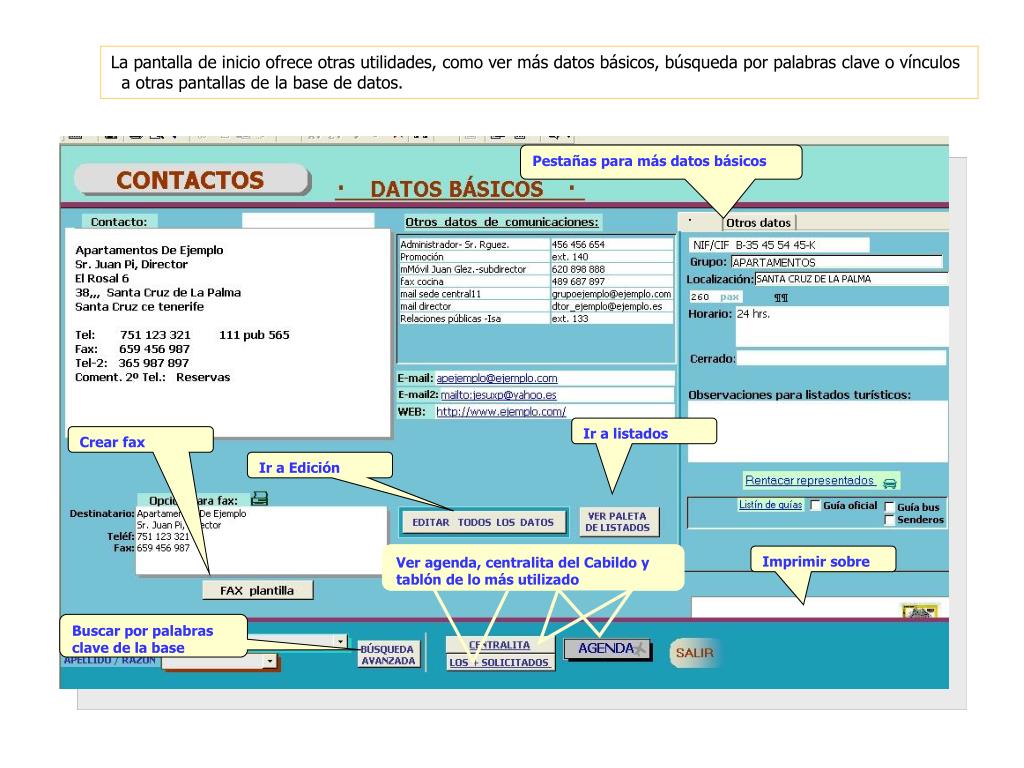The image size is (1024, 768).
Task: Click the FAX plantilla button
Action: (x=257, y=590)
